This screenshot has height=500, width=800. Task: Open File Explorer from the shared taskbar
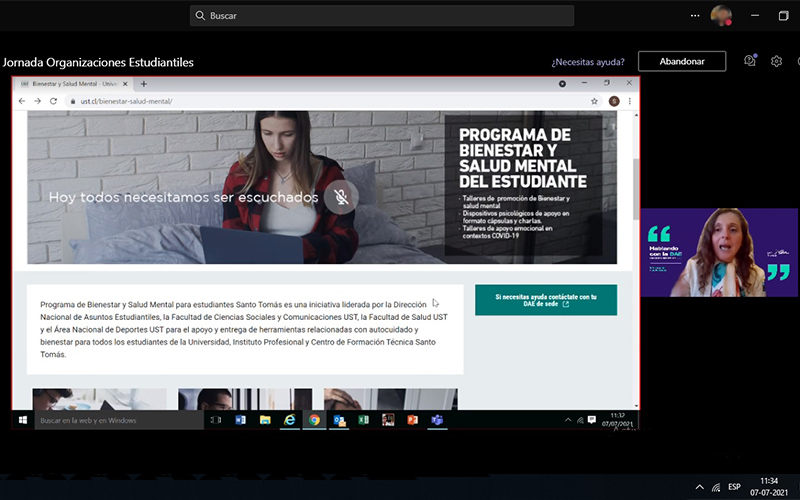click(x=265, y=420)
